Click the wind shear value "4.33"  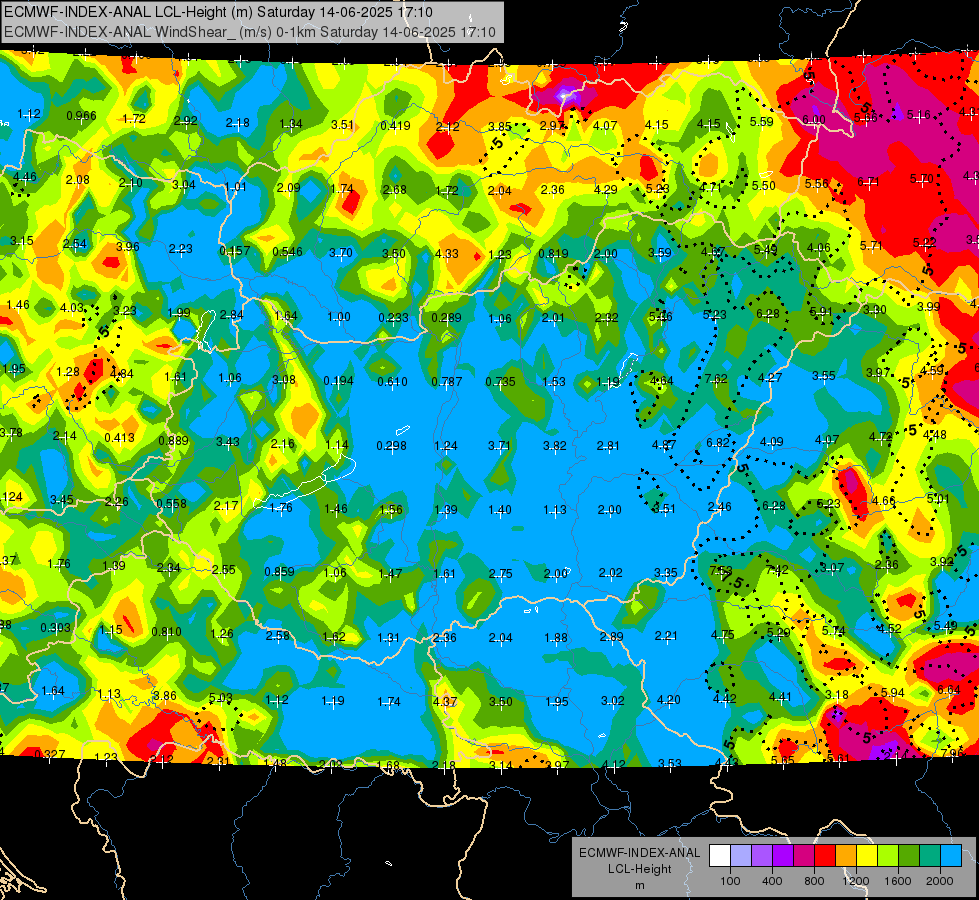point(447,254)
